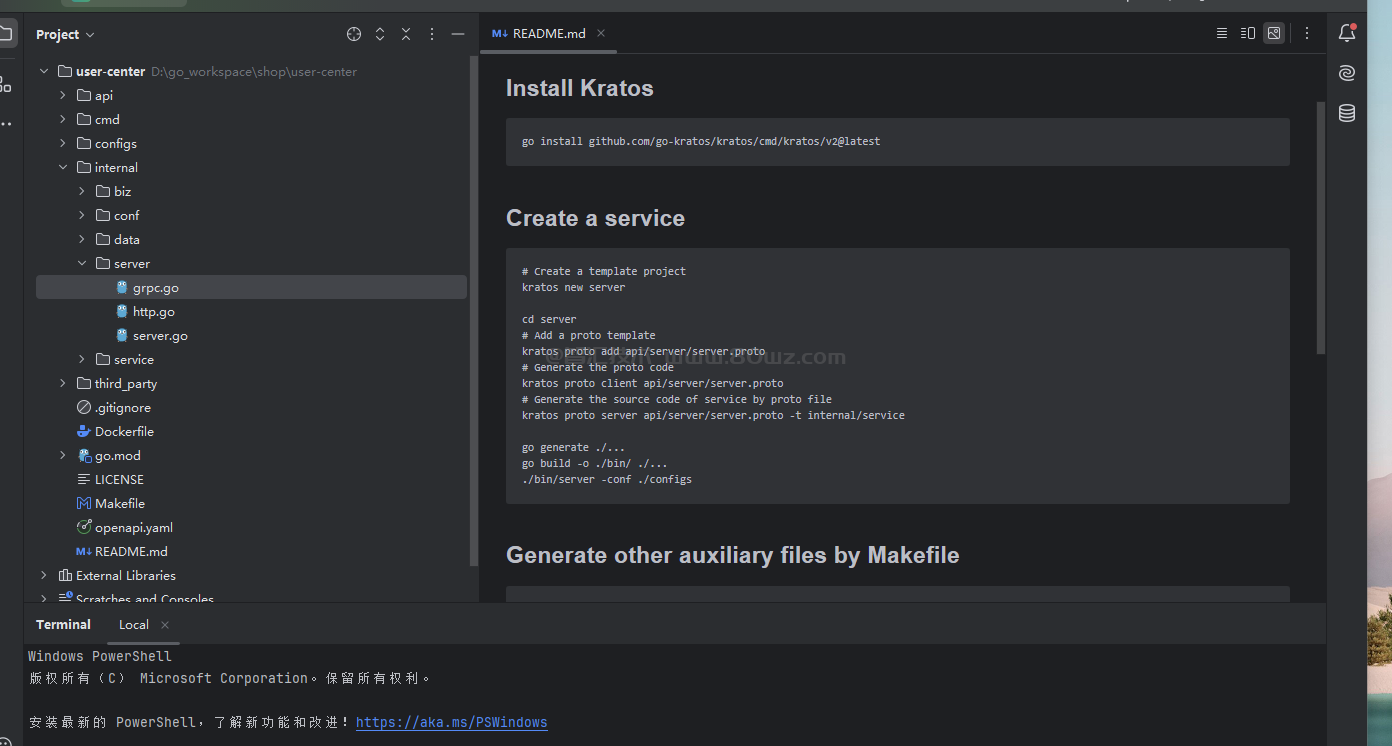
Task: Close the README.md editor tab
Action: pyautogui.click(x=601, y=33)
